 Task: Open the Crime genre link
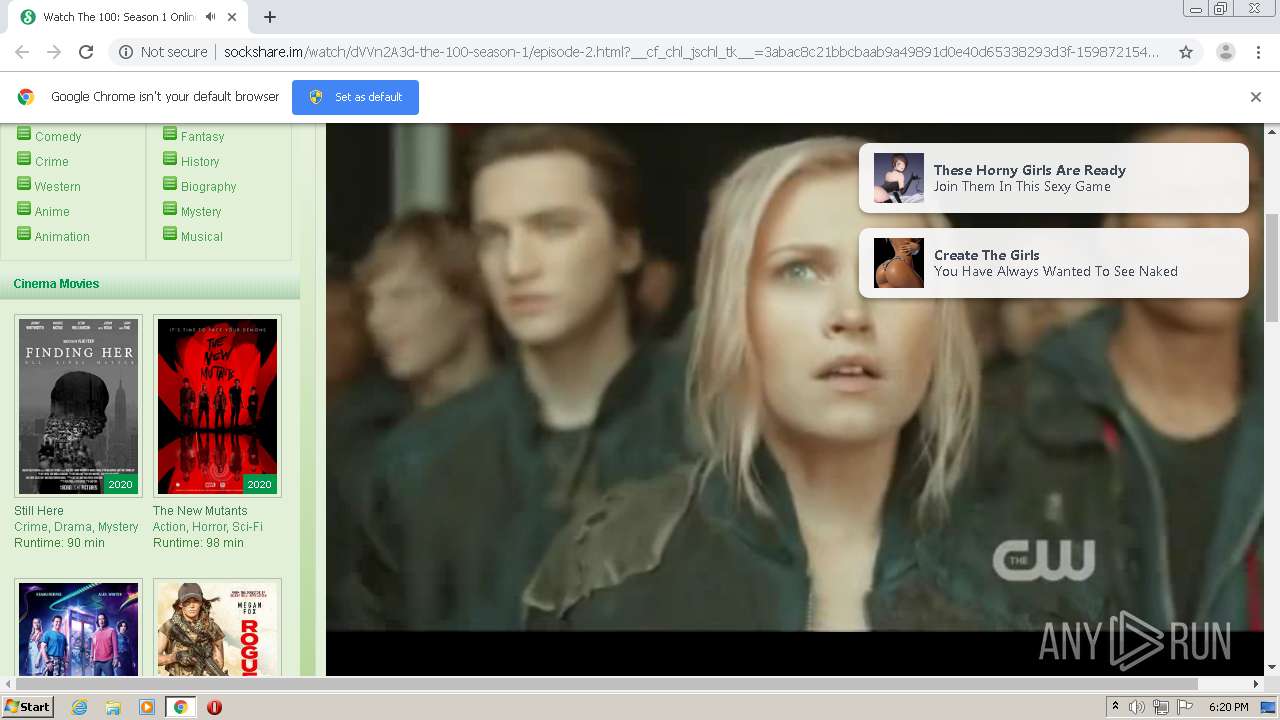point(52,162)
